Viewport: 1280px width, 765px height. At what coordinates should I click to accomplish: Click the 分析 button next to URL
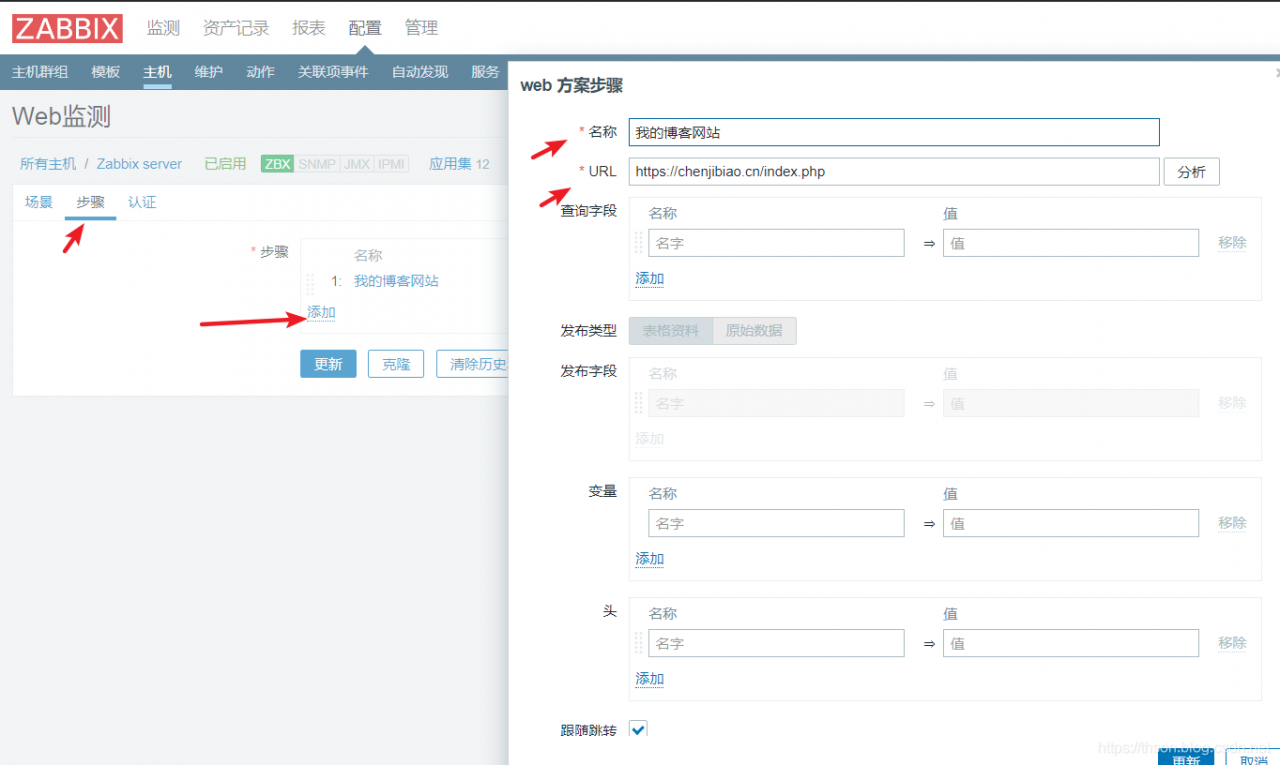click(x=1192, y=172)
